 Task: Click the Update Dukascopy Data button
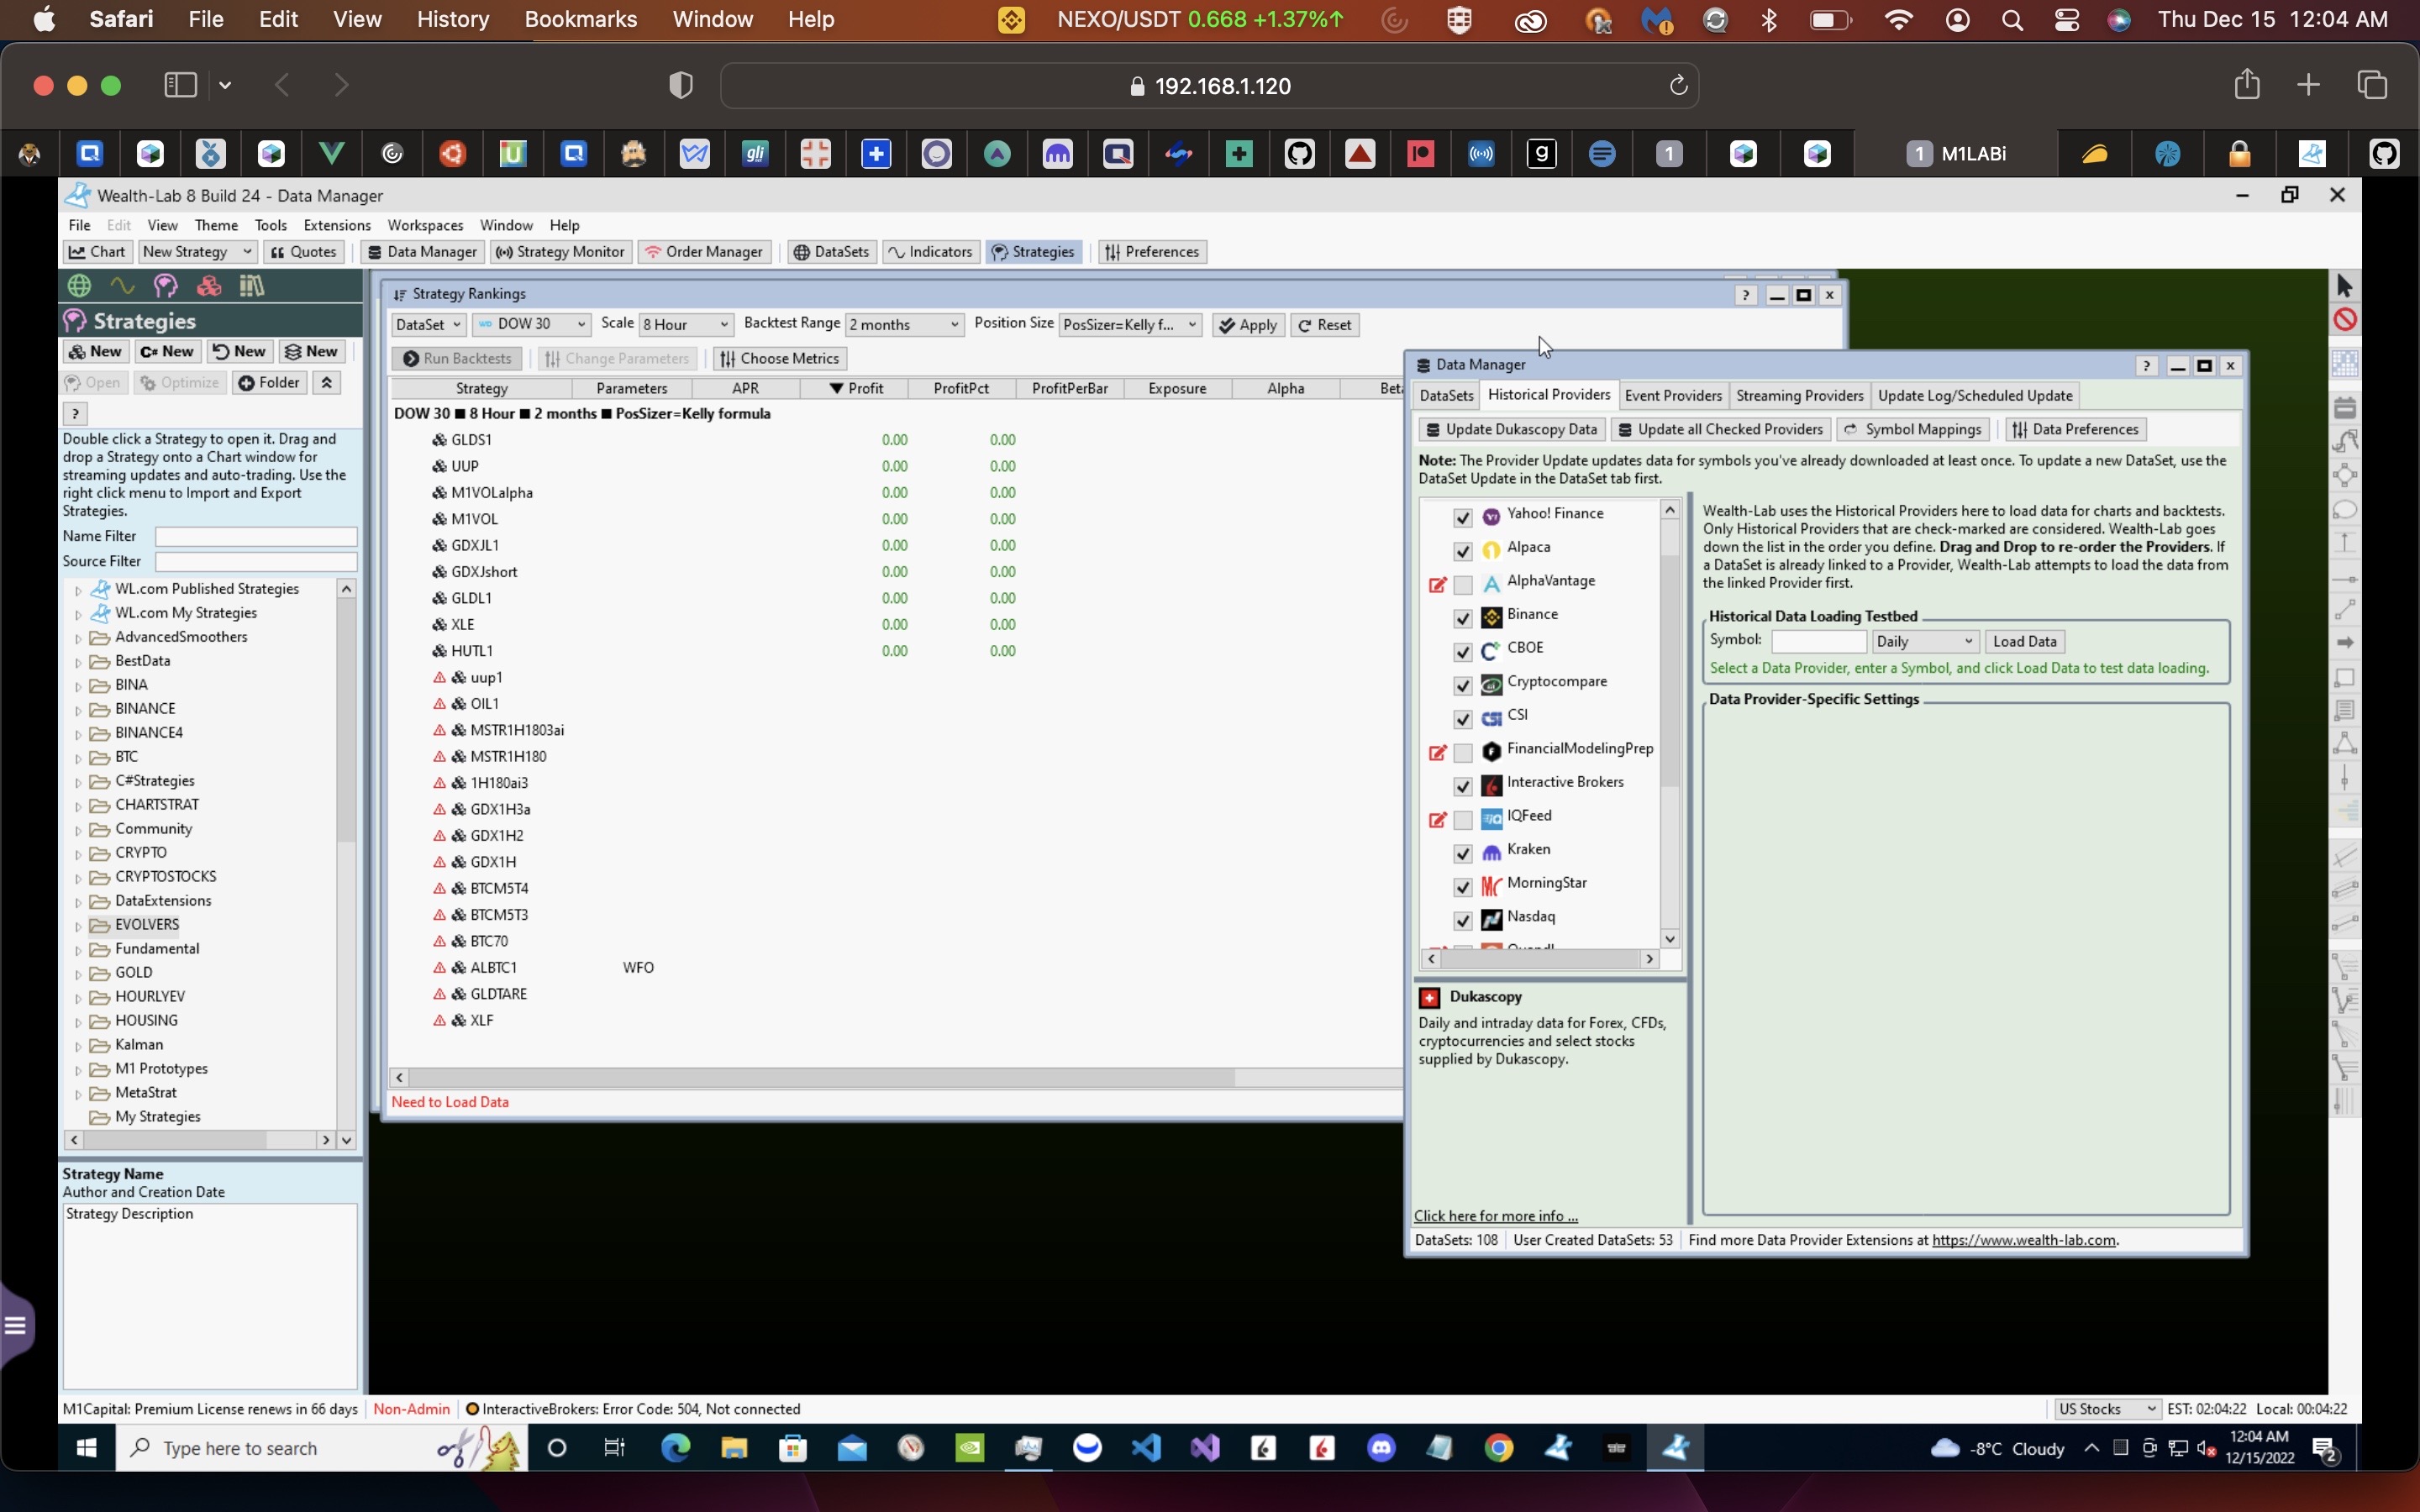pyautogui.click(x=1511, y=430)
